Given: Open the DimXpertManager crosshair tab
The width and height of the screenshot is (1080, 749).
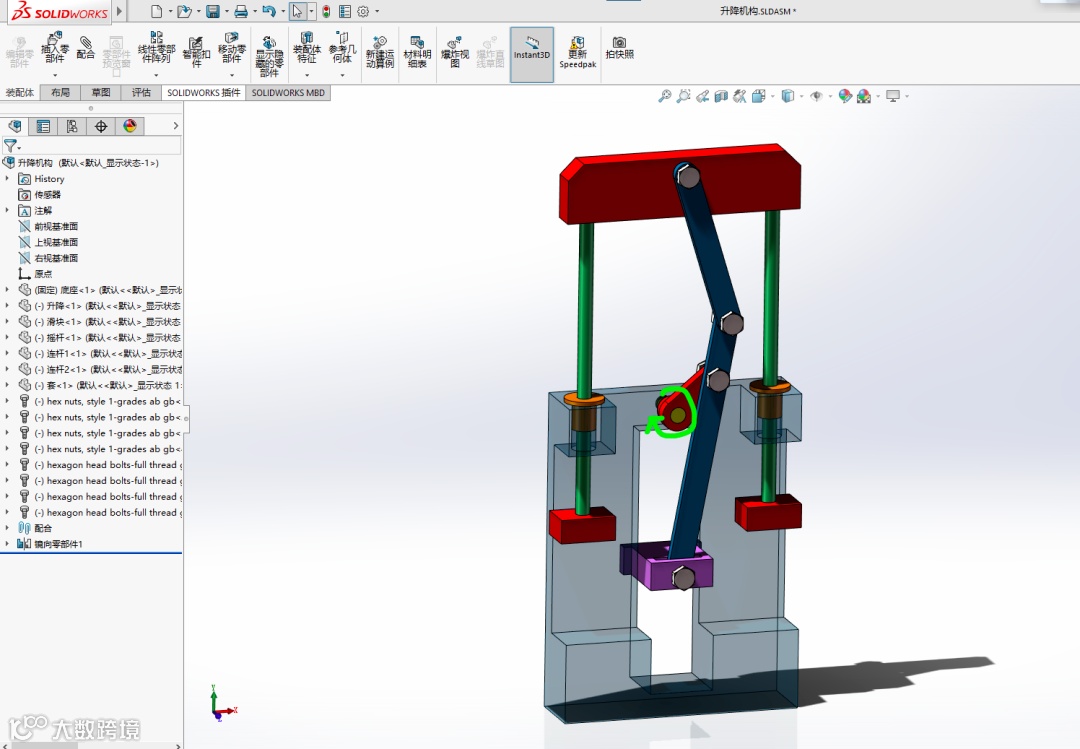Looking at the screenshot, I should [101, 126].
